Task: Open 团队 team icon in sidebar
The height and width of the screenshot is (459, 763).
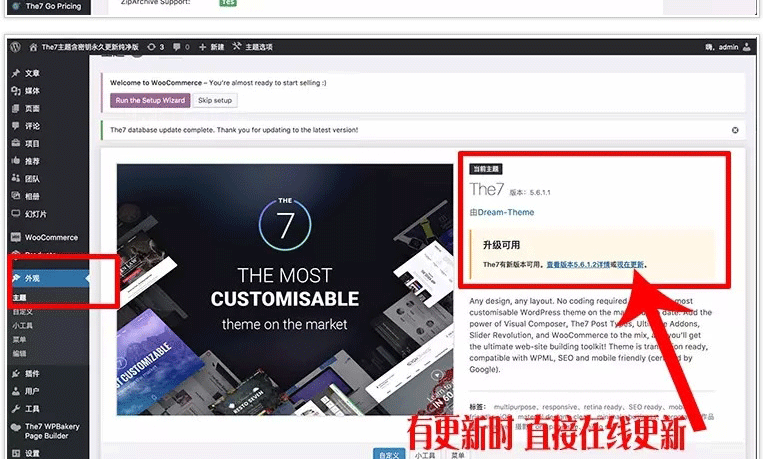Action: coord(16,178)
